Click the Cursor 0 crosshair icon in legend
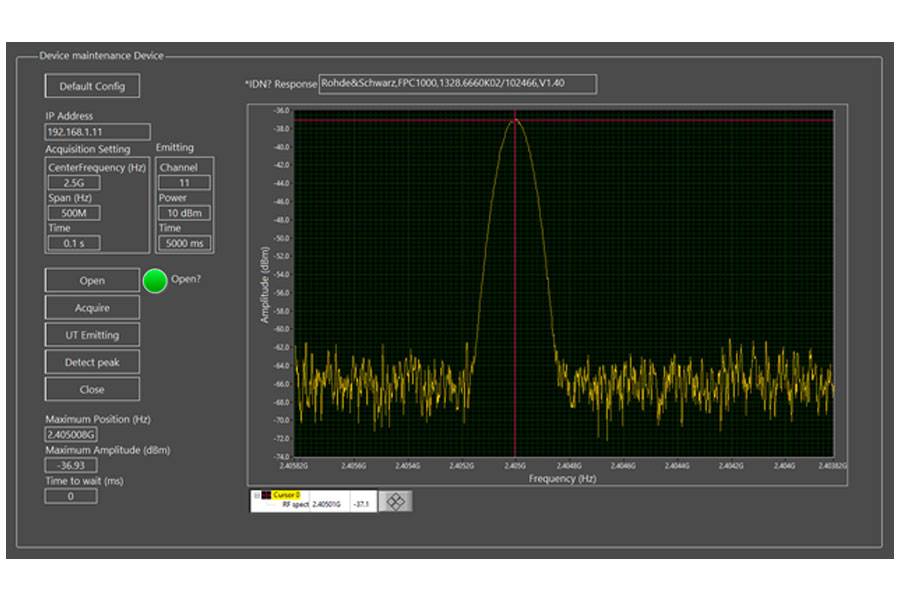The height and width of the screenshot is (600, 900). [x=265, y=495]
